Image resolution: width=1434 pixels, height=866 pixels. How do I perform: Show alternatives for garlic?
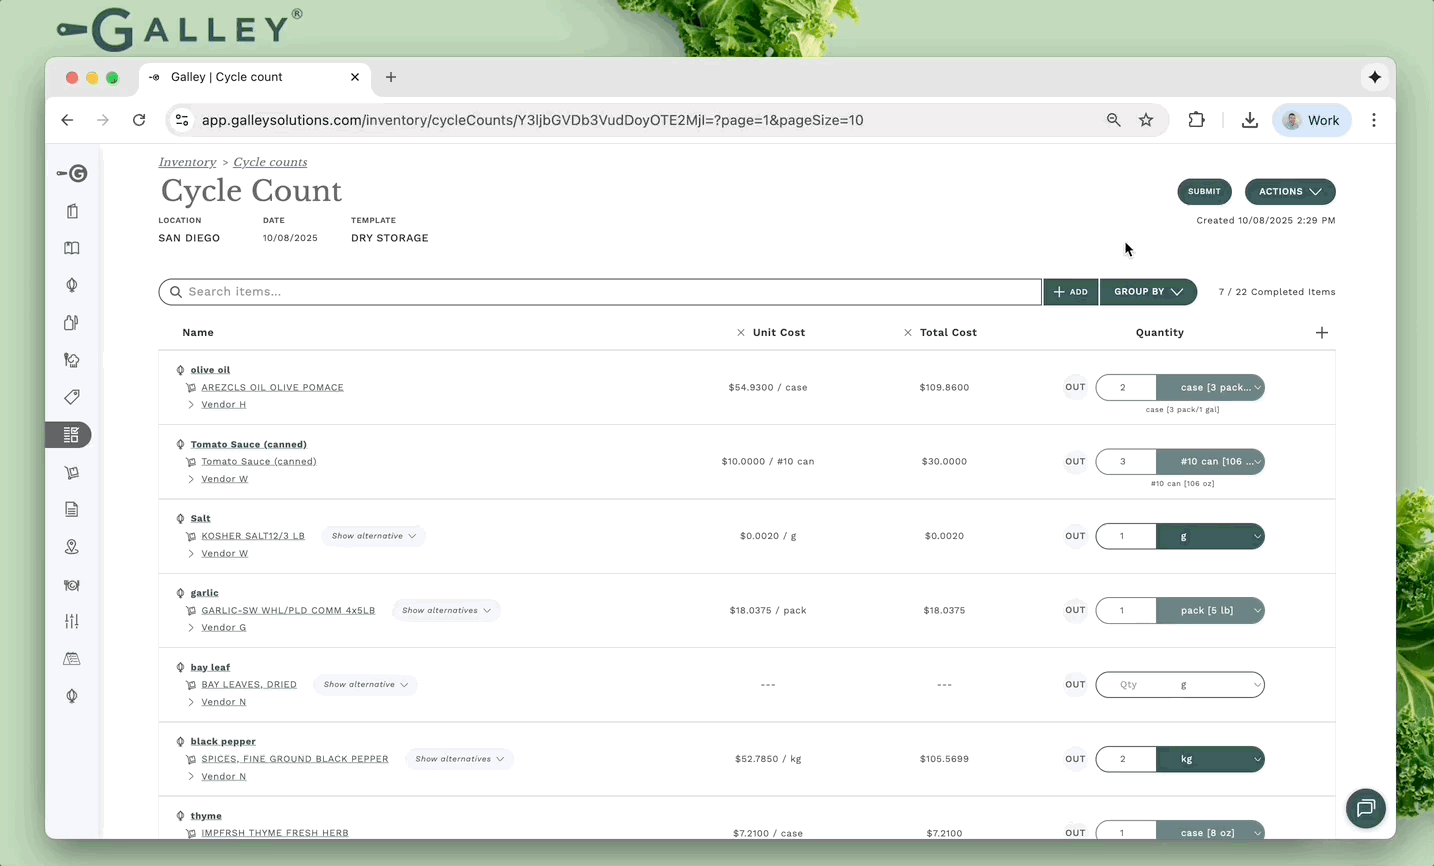tap(446, 610)
